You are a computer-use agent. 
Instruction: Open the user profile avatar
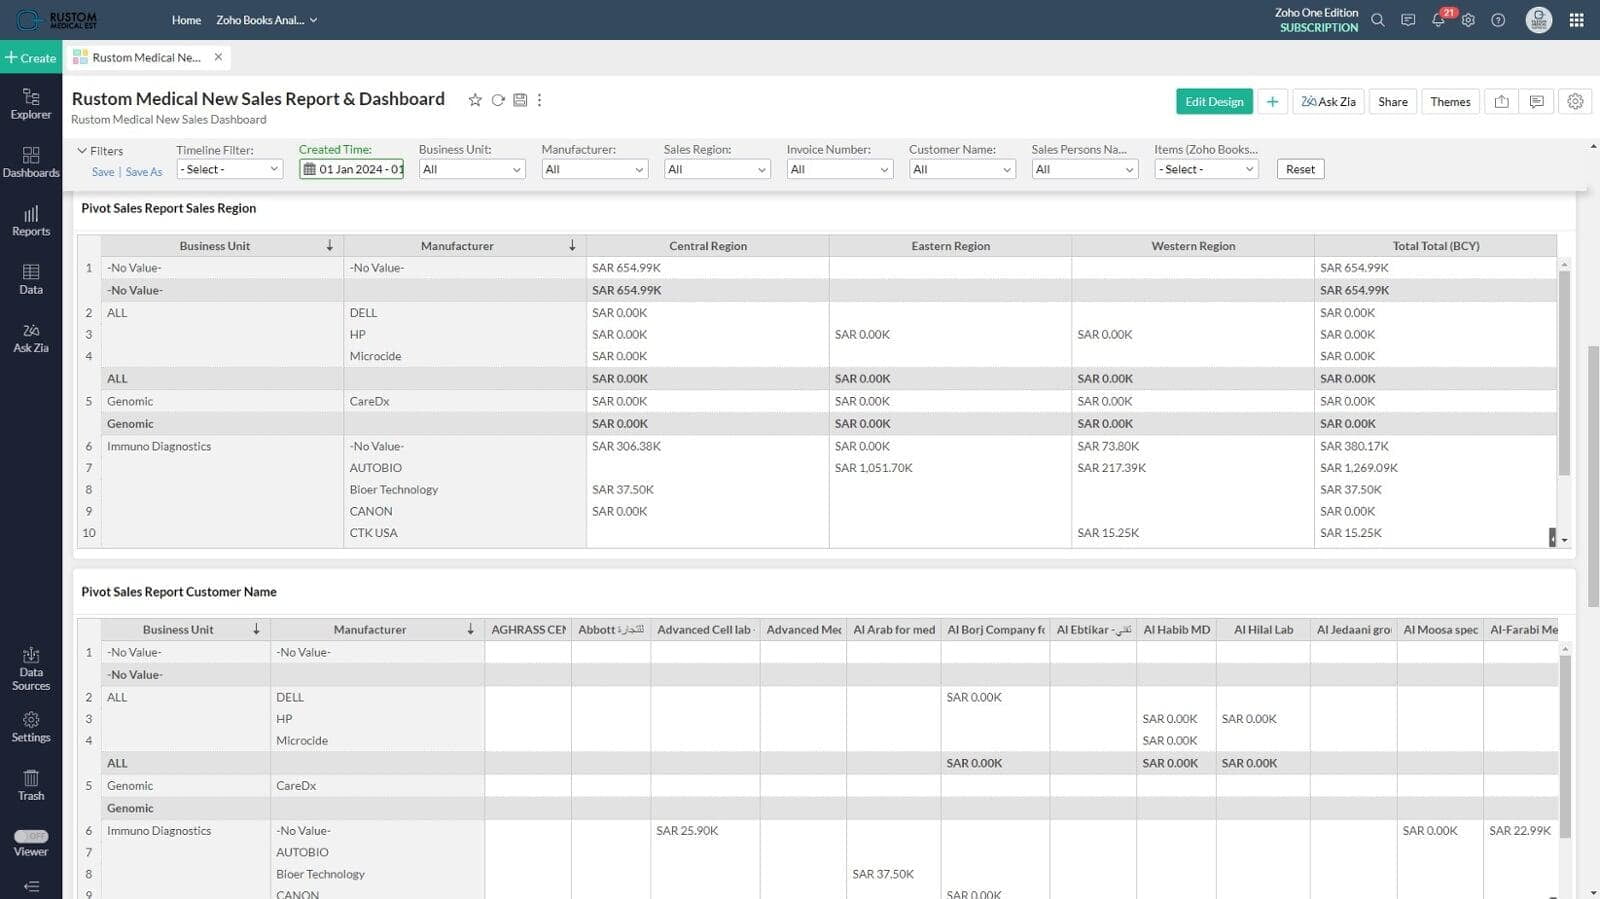click(x=1539, y=20)
